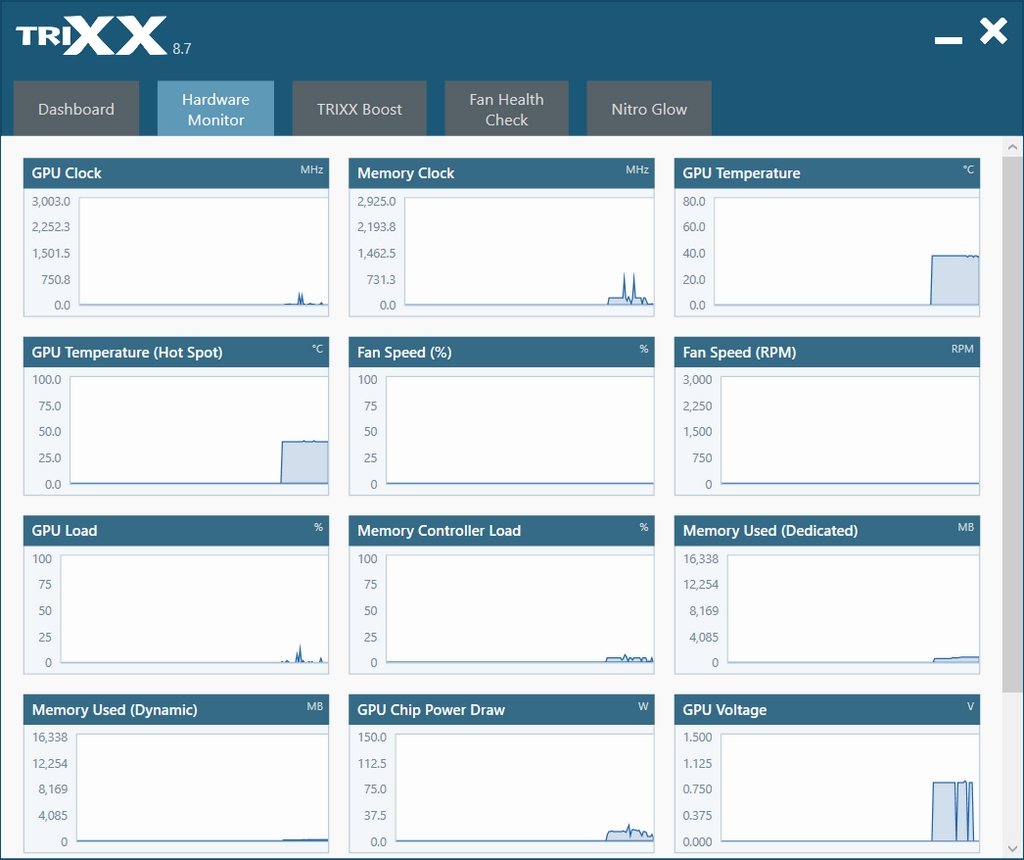Click the Fan Speed (%) graph
The image size is (1024, 860).
point(520,430)
